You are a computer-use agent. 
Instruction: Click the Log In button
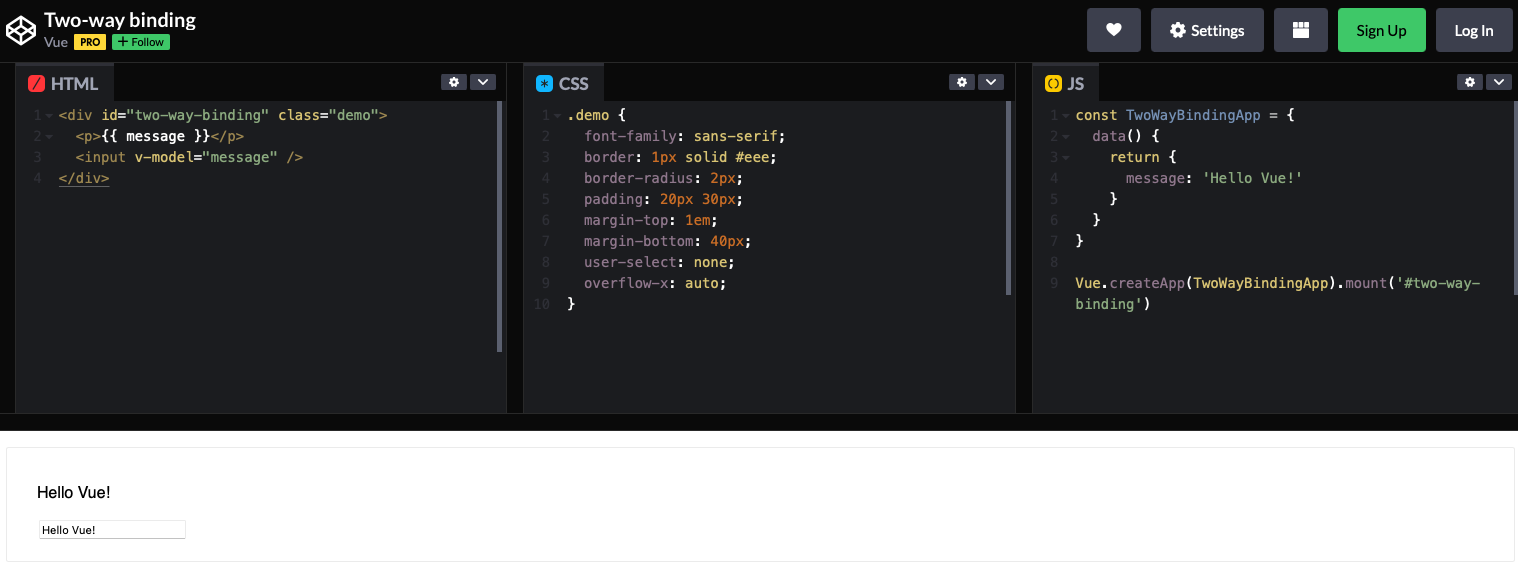(x=1474, y=30)
